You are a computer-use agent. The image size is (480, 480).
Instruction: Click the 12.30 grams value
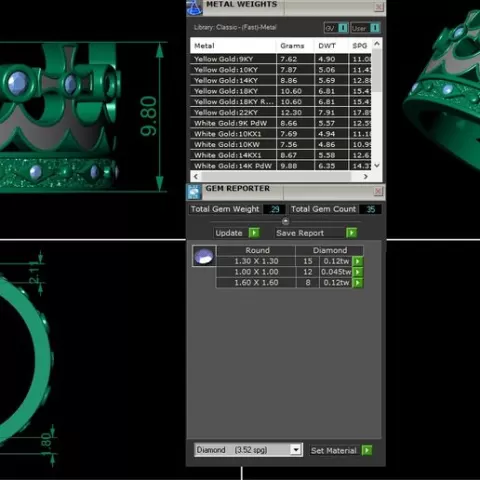point(291,112)
